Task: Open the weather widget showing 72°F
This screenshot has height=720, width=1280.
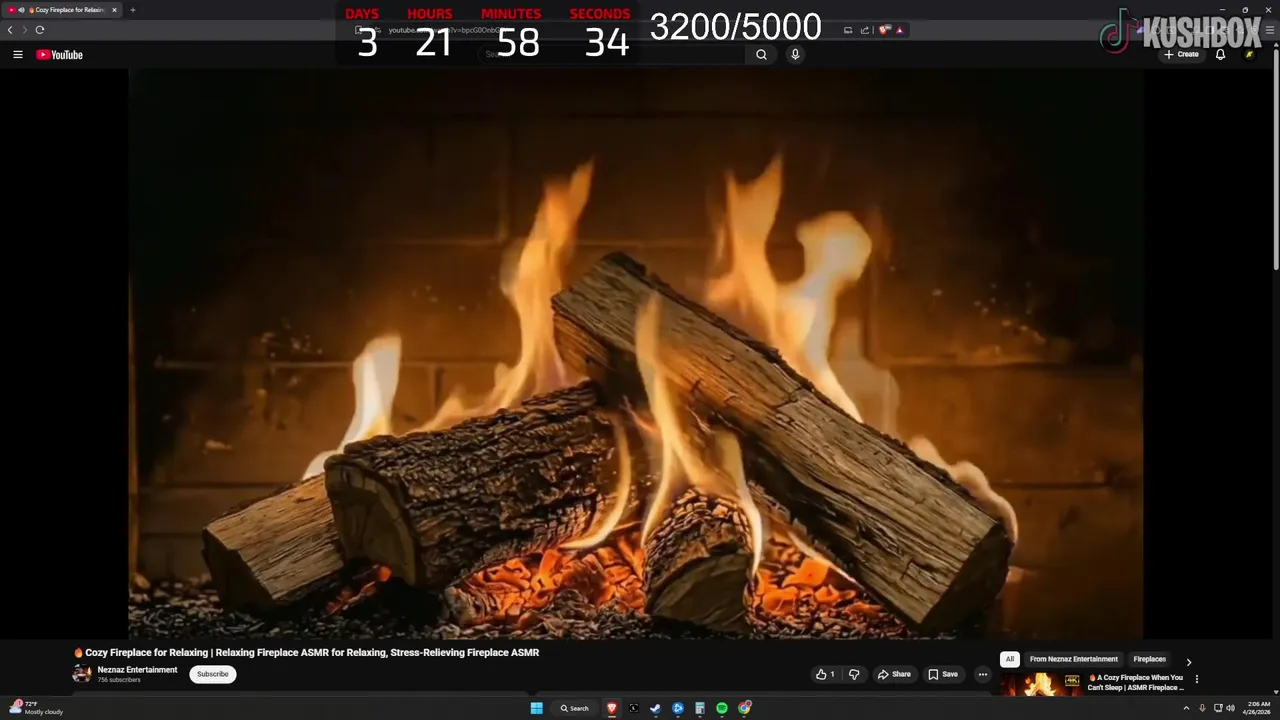Action: (37, 708)
